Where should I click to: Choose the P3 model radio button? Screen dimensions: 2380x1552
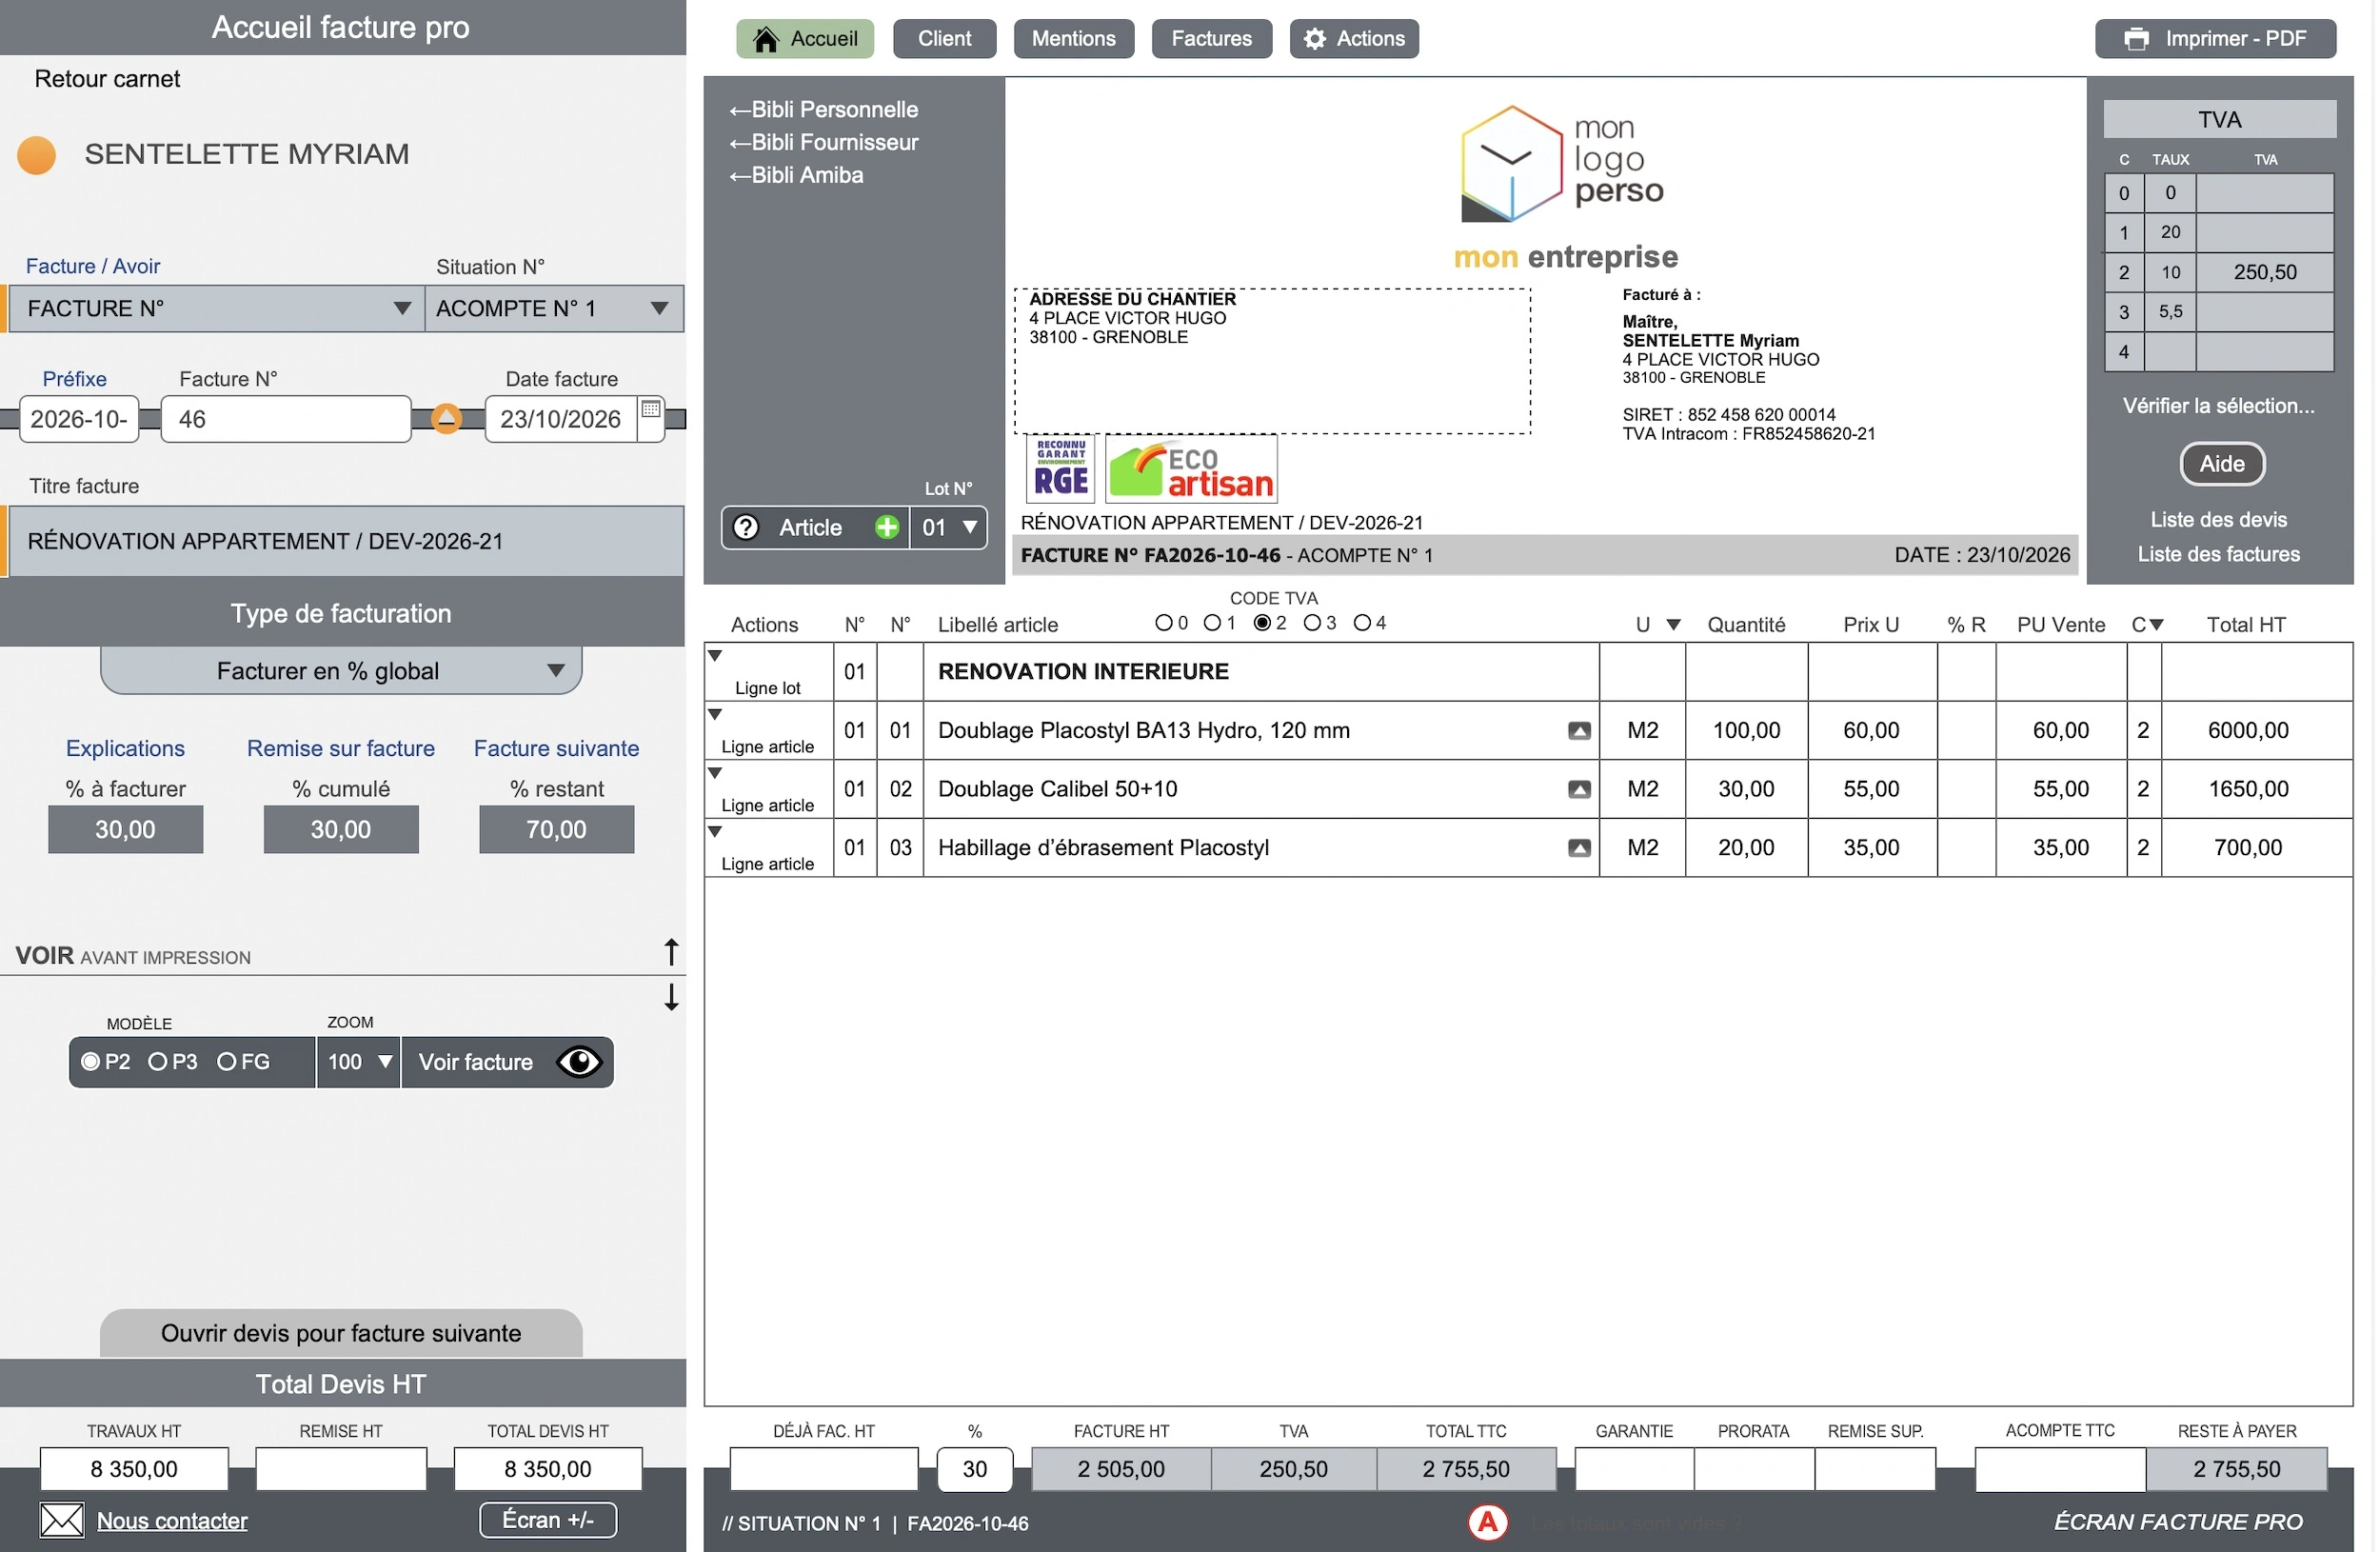(x=158, y=1062)
